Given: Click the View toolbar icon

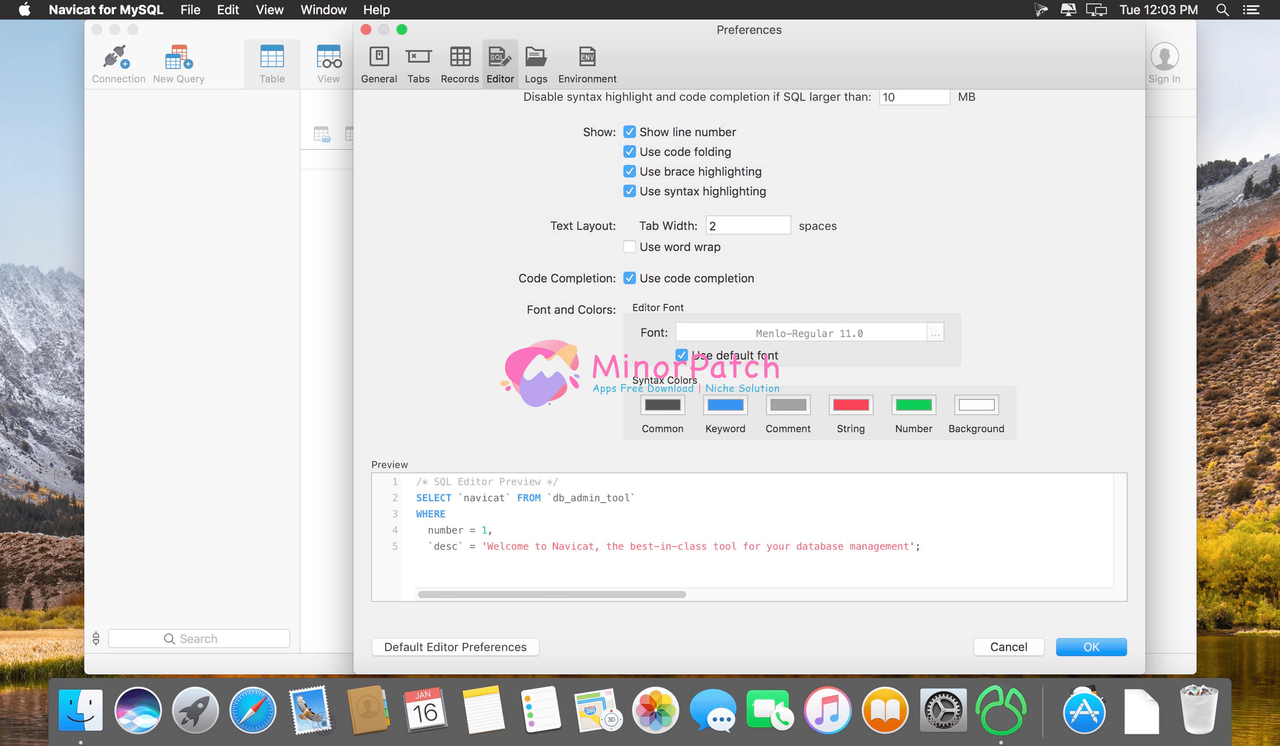Looking at the screenshot, I should click(329, 64).
